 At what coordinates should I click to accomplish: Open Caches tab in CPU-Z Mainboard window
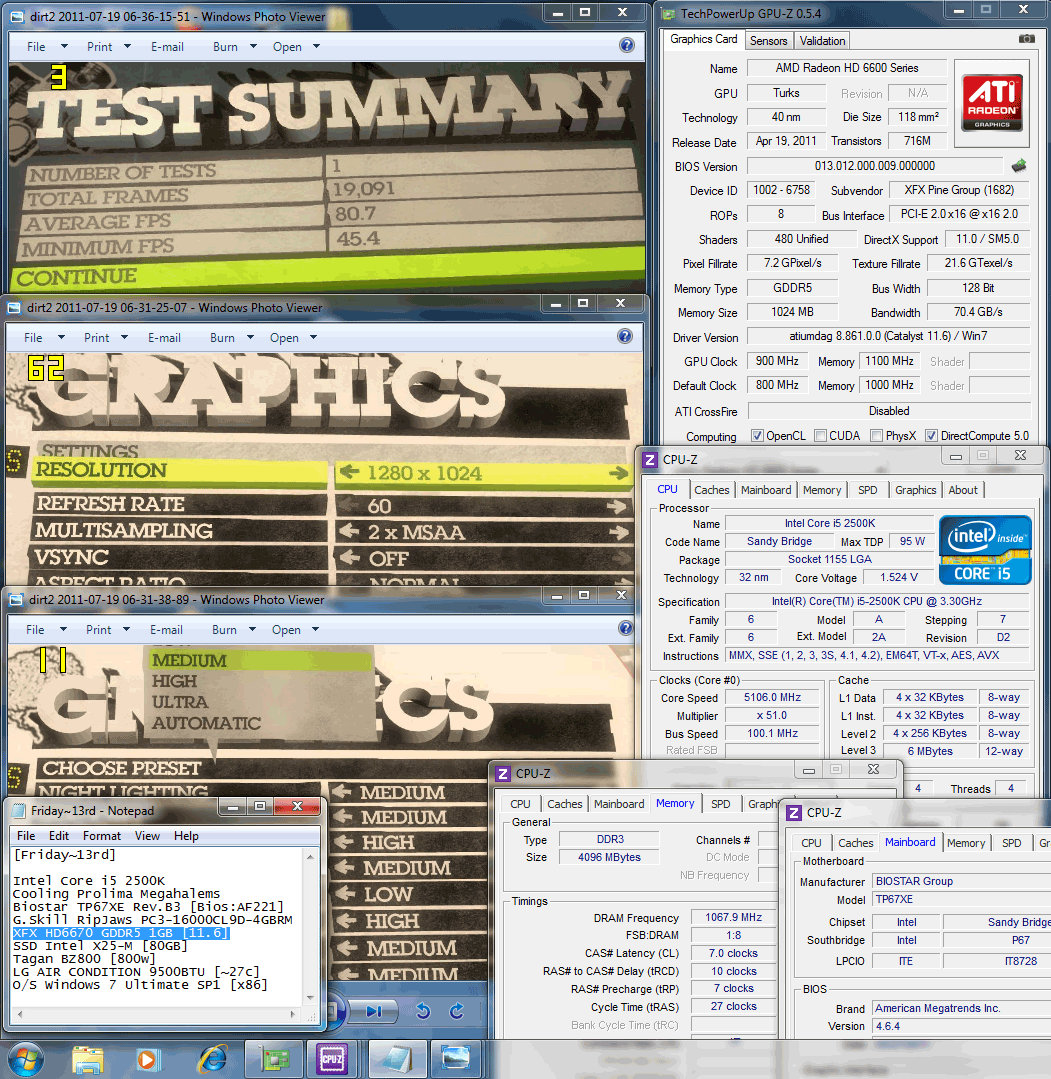pos(856,843)
